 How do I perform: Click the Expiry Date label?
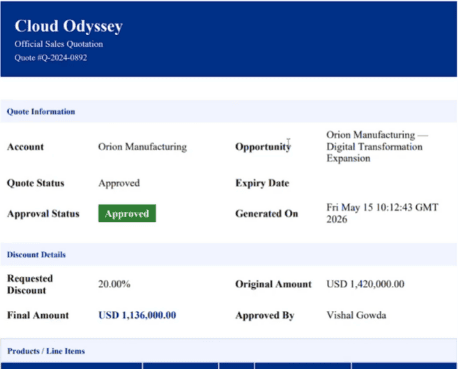(262, 183)
